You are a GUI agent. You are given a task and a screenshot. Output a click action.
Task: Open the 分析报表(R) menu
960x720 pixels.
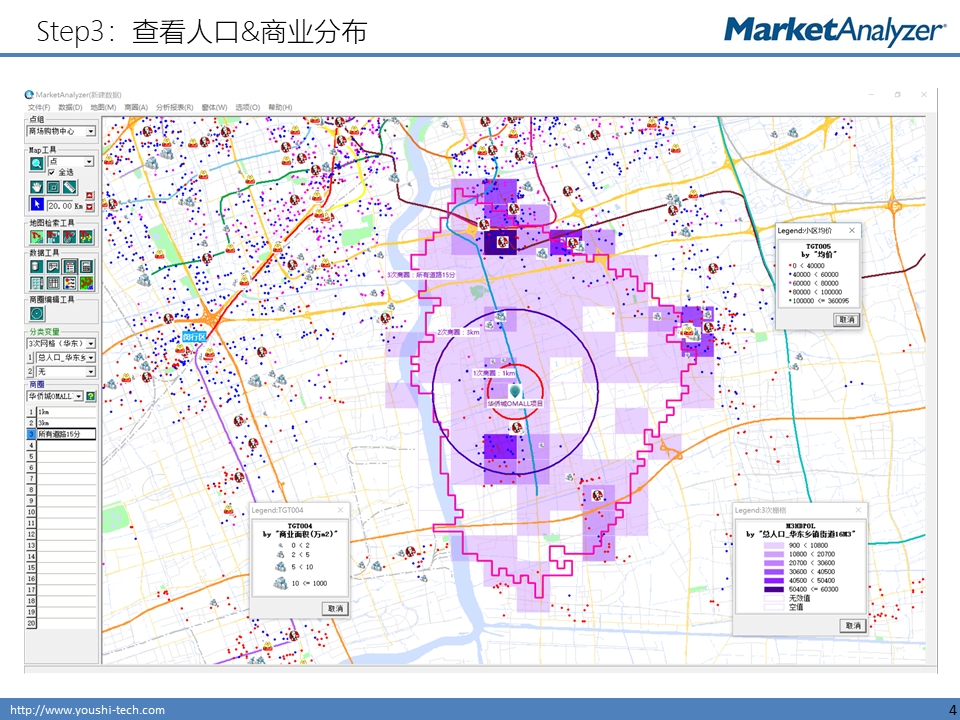174,108
